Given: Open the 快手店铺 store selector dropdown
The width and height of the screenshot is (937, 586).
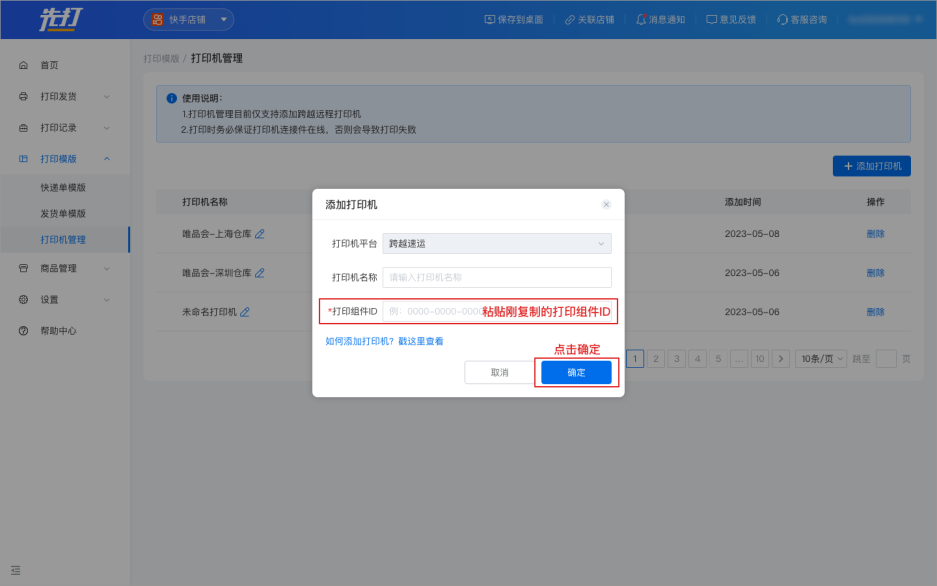Looking at the screenshot, I should click(x=188, y=19).
